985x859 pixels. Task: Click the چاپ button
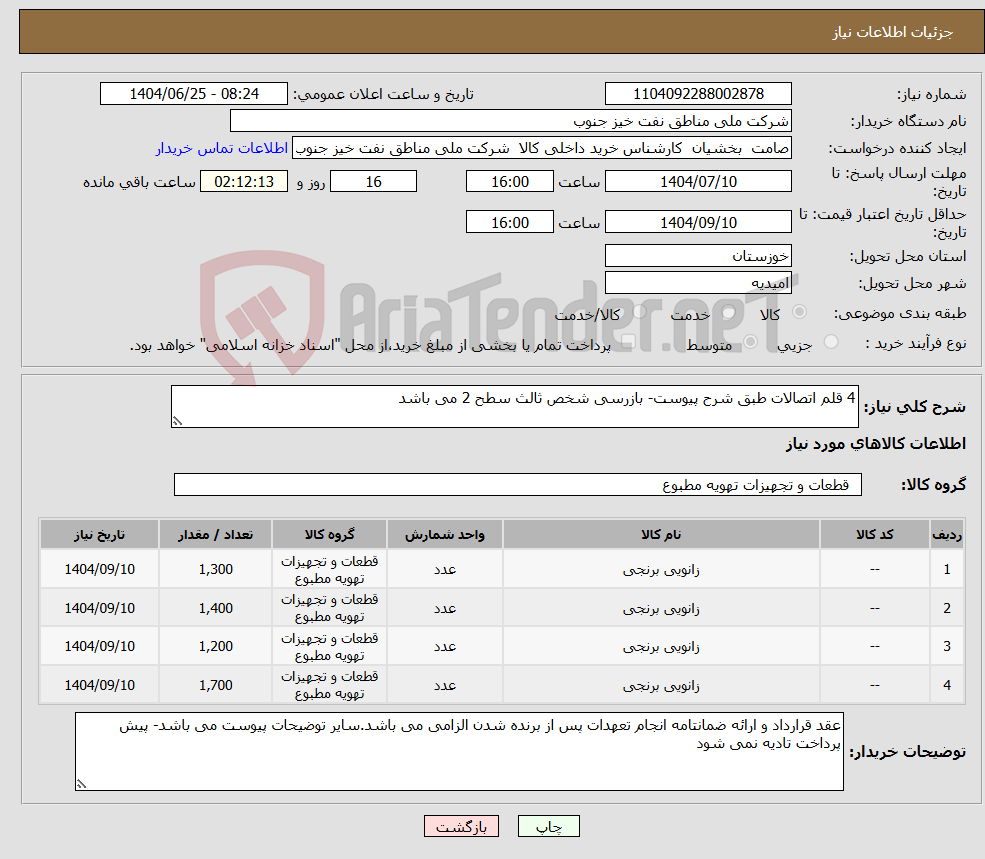[547, 826]
